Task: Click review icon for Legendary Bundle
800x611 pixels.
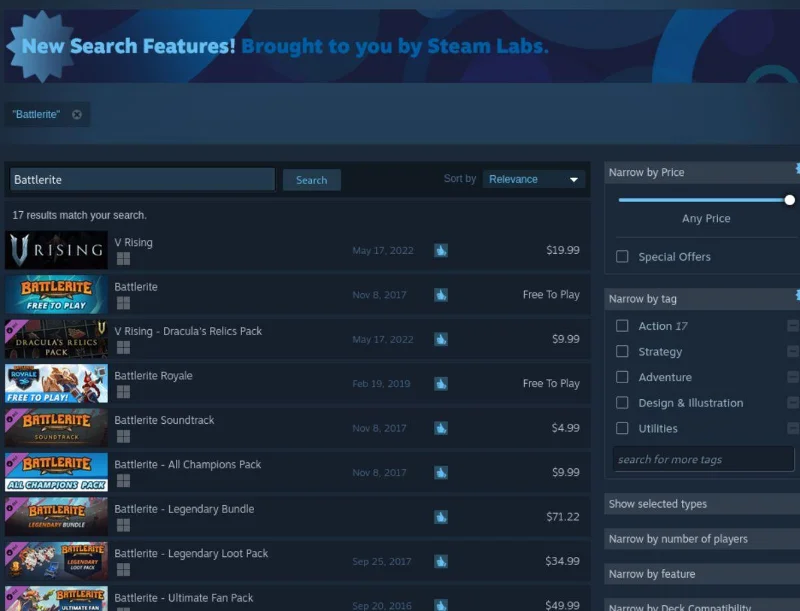Action: click(x=441, y=517)
